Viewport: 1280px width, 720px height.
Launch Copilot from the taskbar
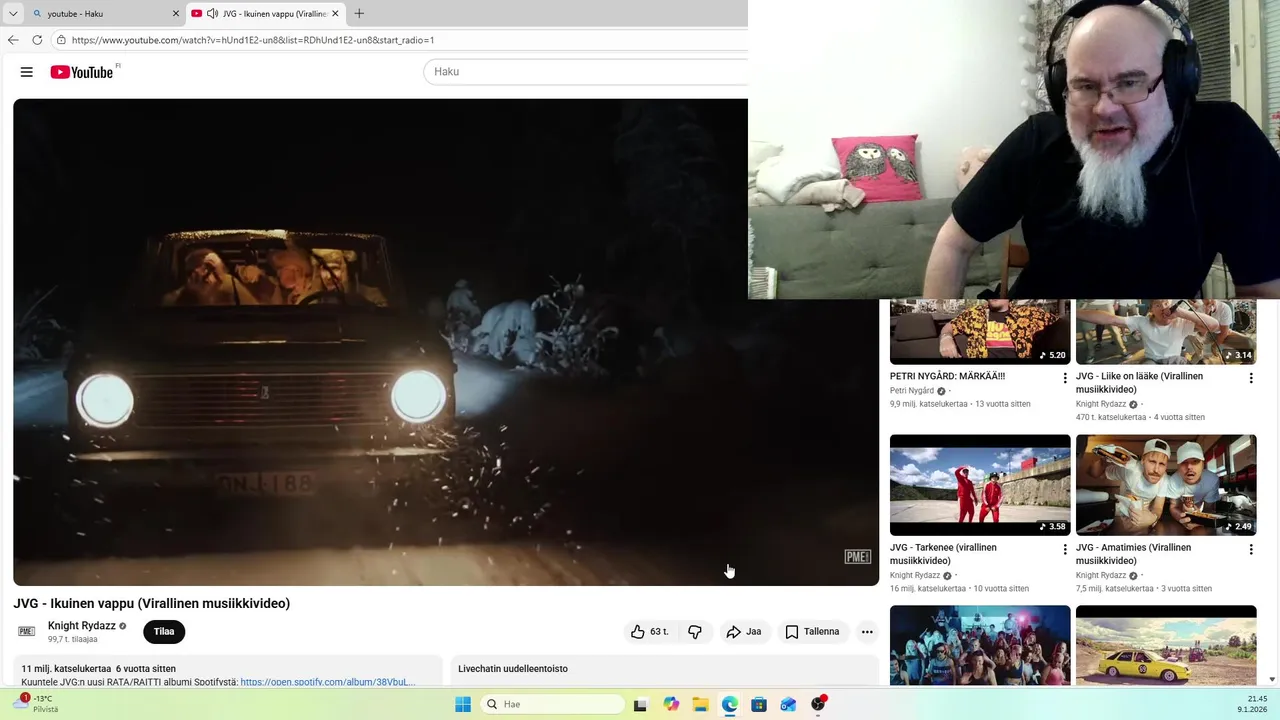click(x=671, y=704)
